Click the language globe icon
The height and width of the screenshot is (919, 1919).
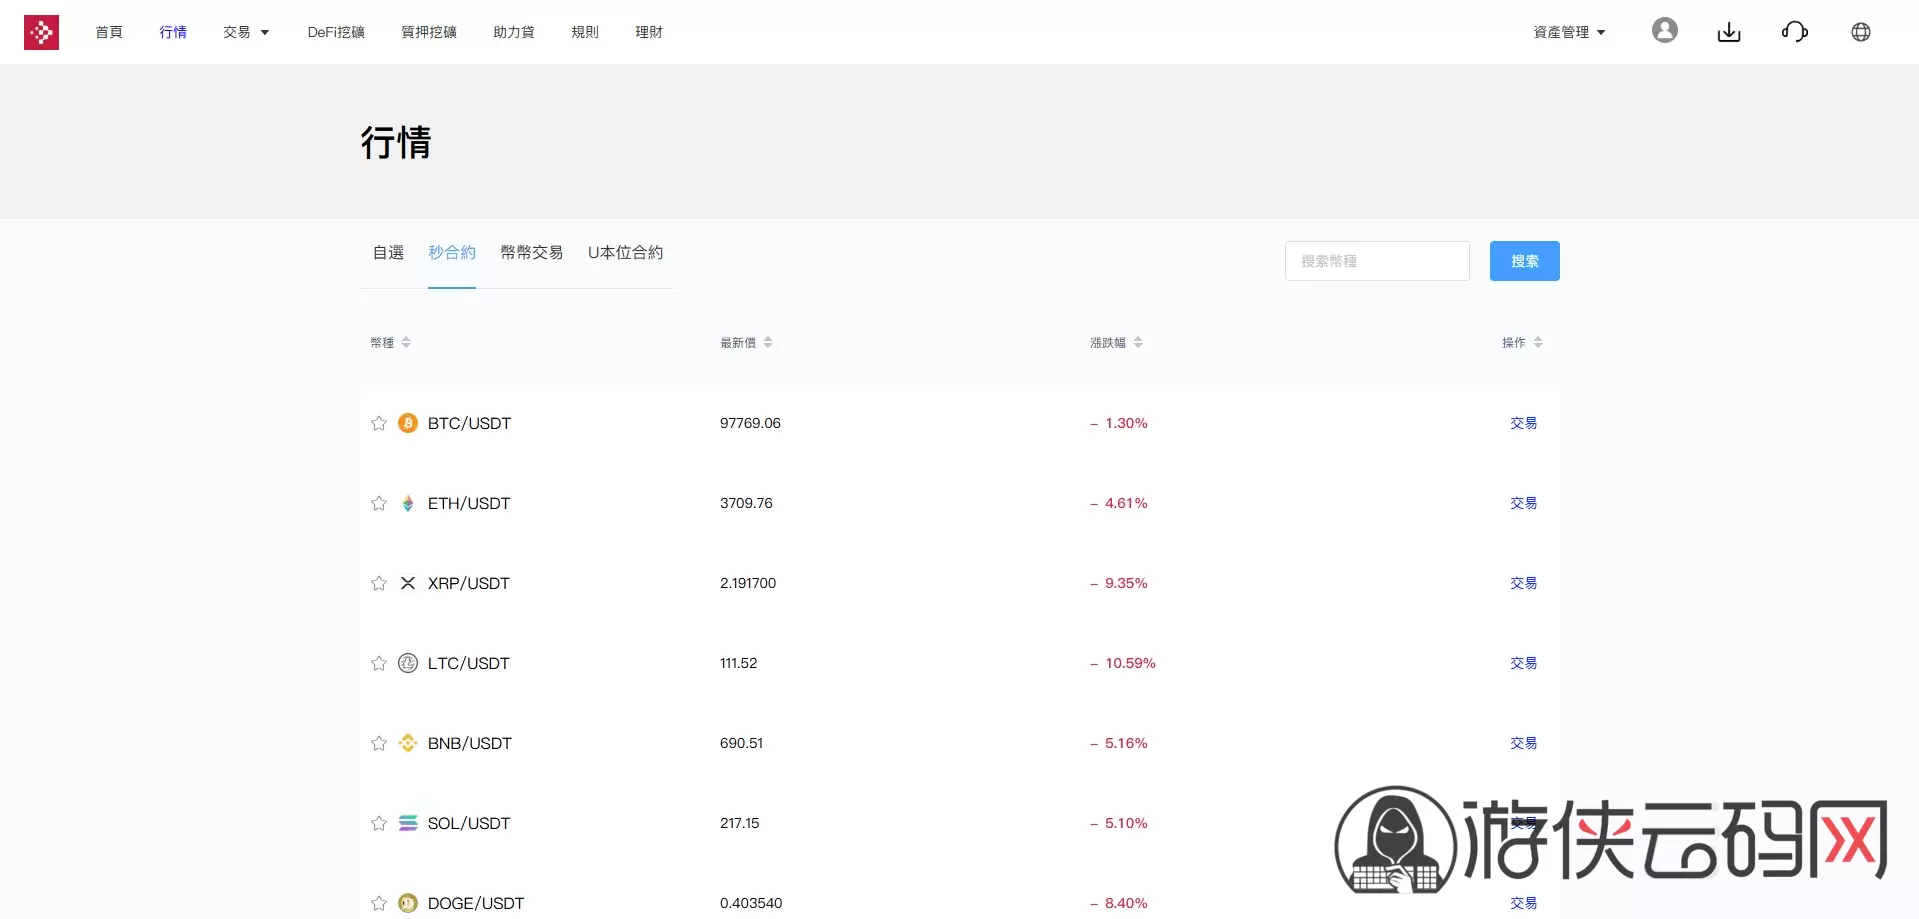pos(1861,31)
